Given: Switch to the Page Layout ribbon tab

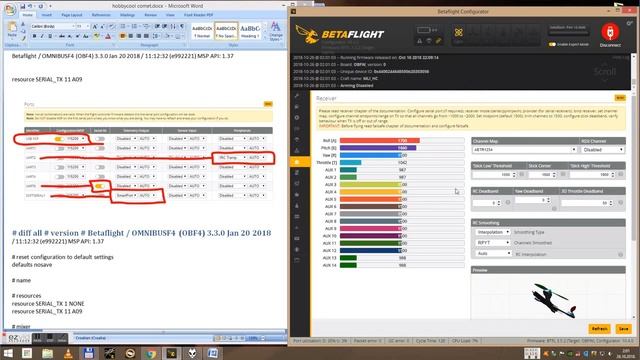Looking at the screenshot, I should 72,15.
